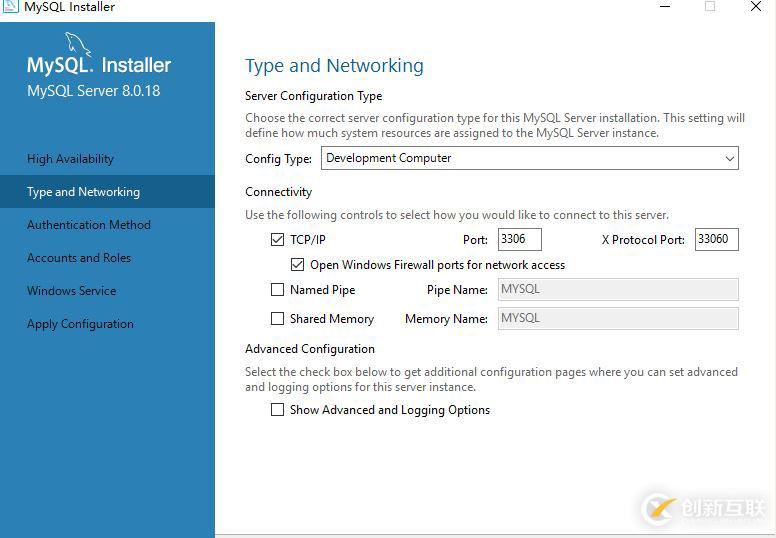
Task: Click the MySQL Installer title bar icon
Action: pyautogui.click(x=10, y=6)
